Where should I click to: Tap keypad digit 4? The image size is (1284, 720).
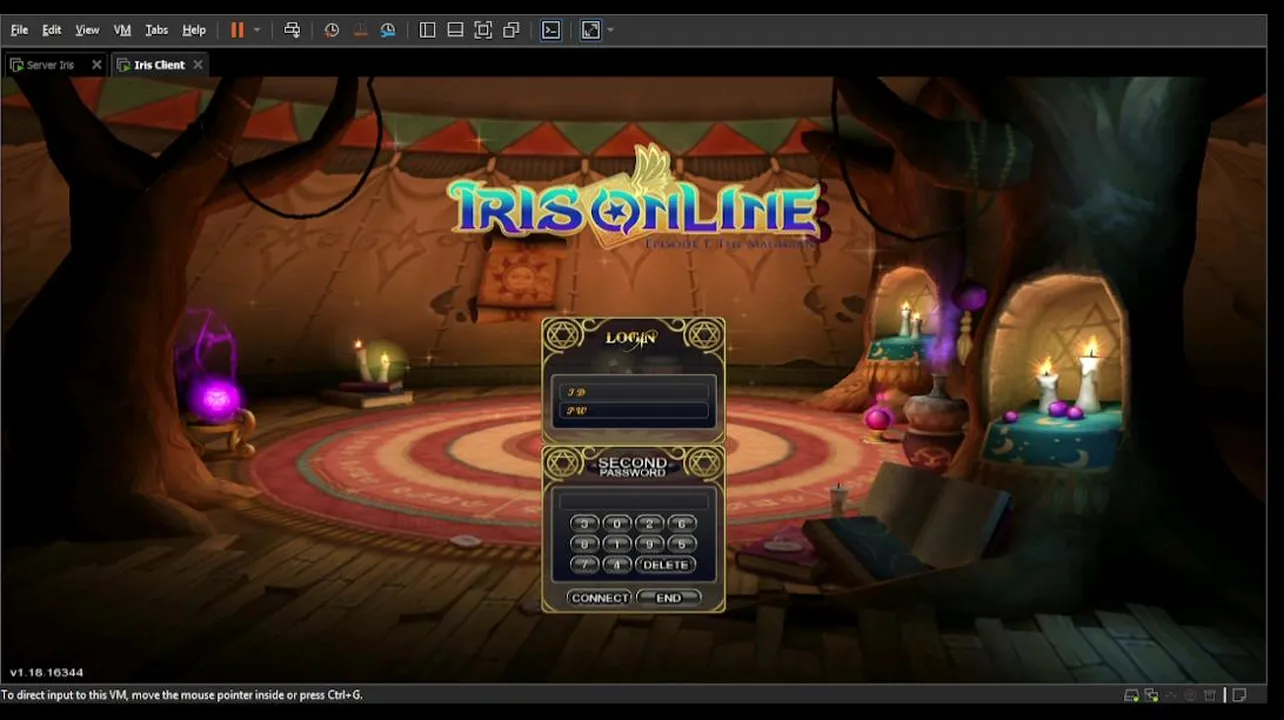pyautogui.click(x=617, y=565)
